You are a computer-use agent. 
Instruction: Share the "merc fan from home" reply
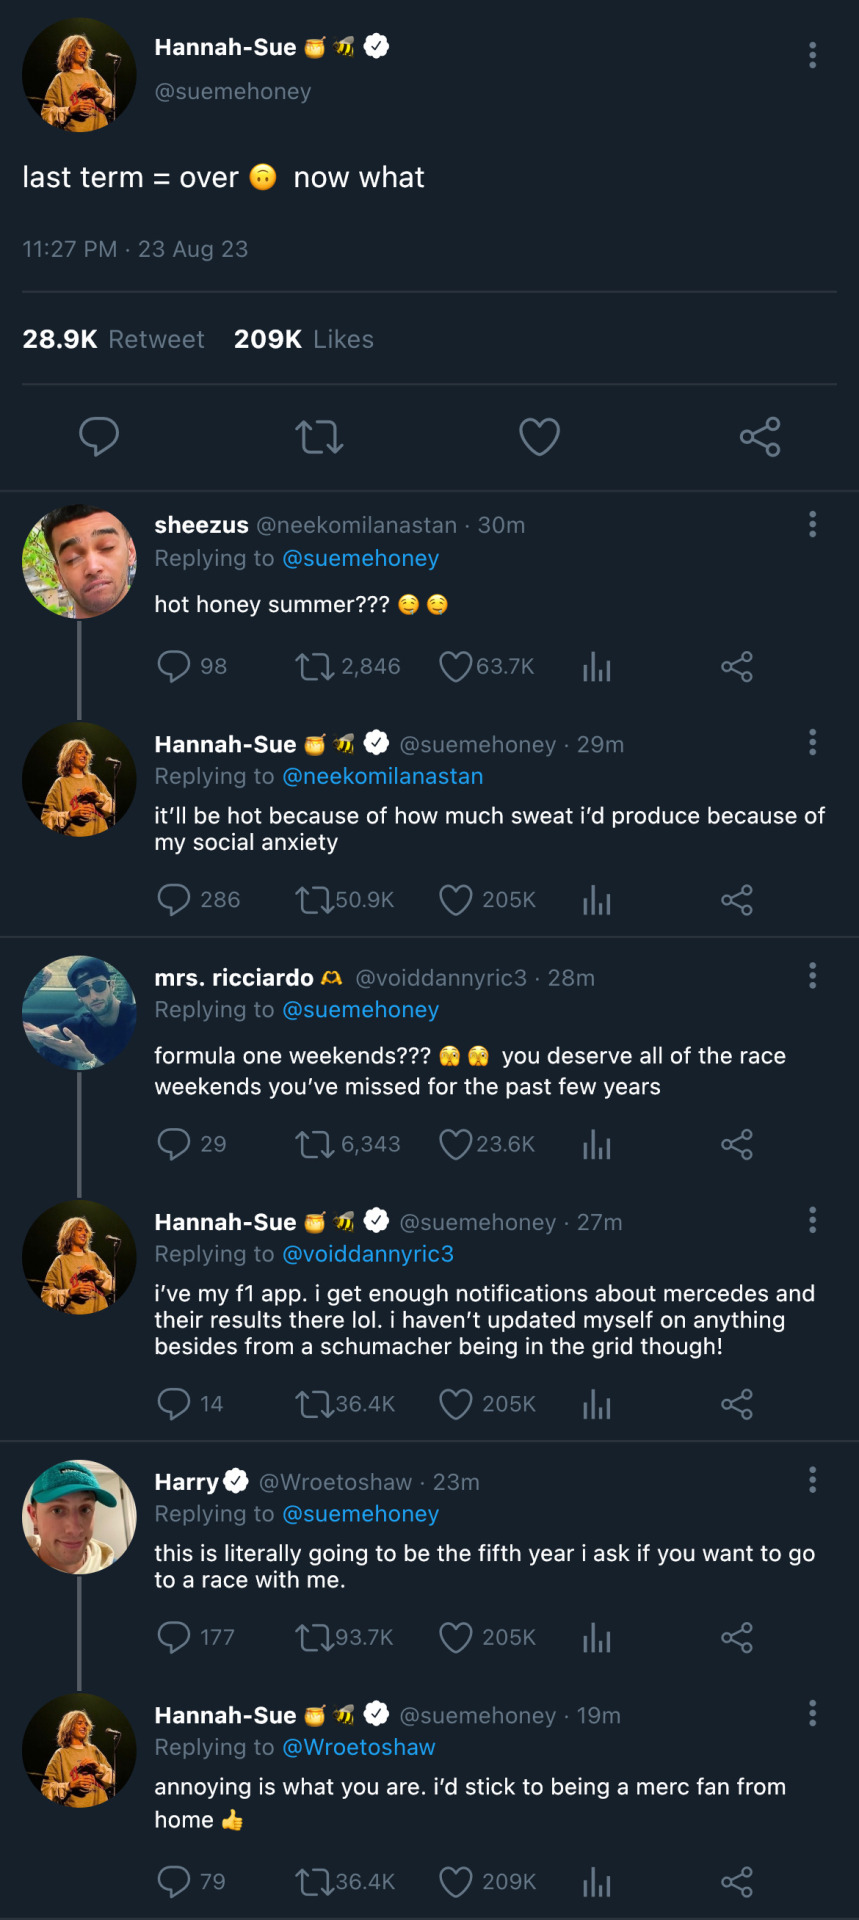coord(737,1882)
